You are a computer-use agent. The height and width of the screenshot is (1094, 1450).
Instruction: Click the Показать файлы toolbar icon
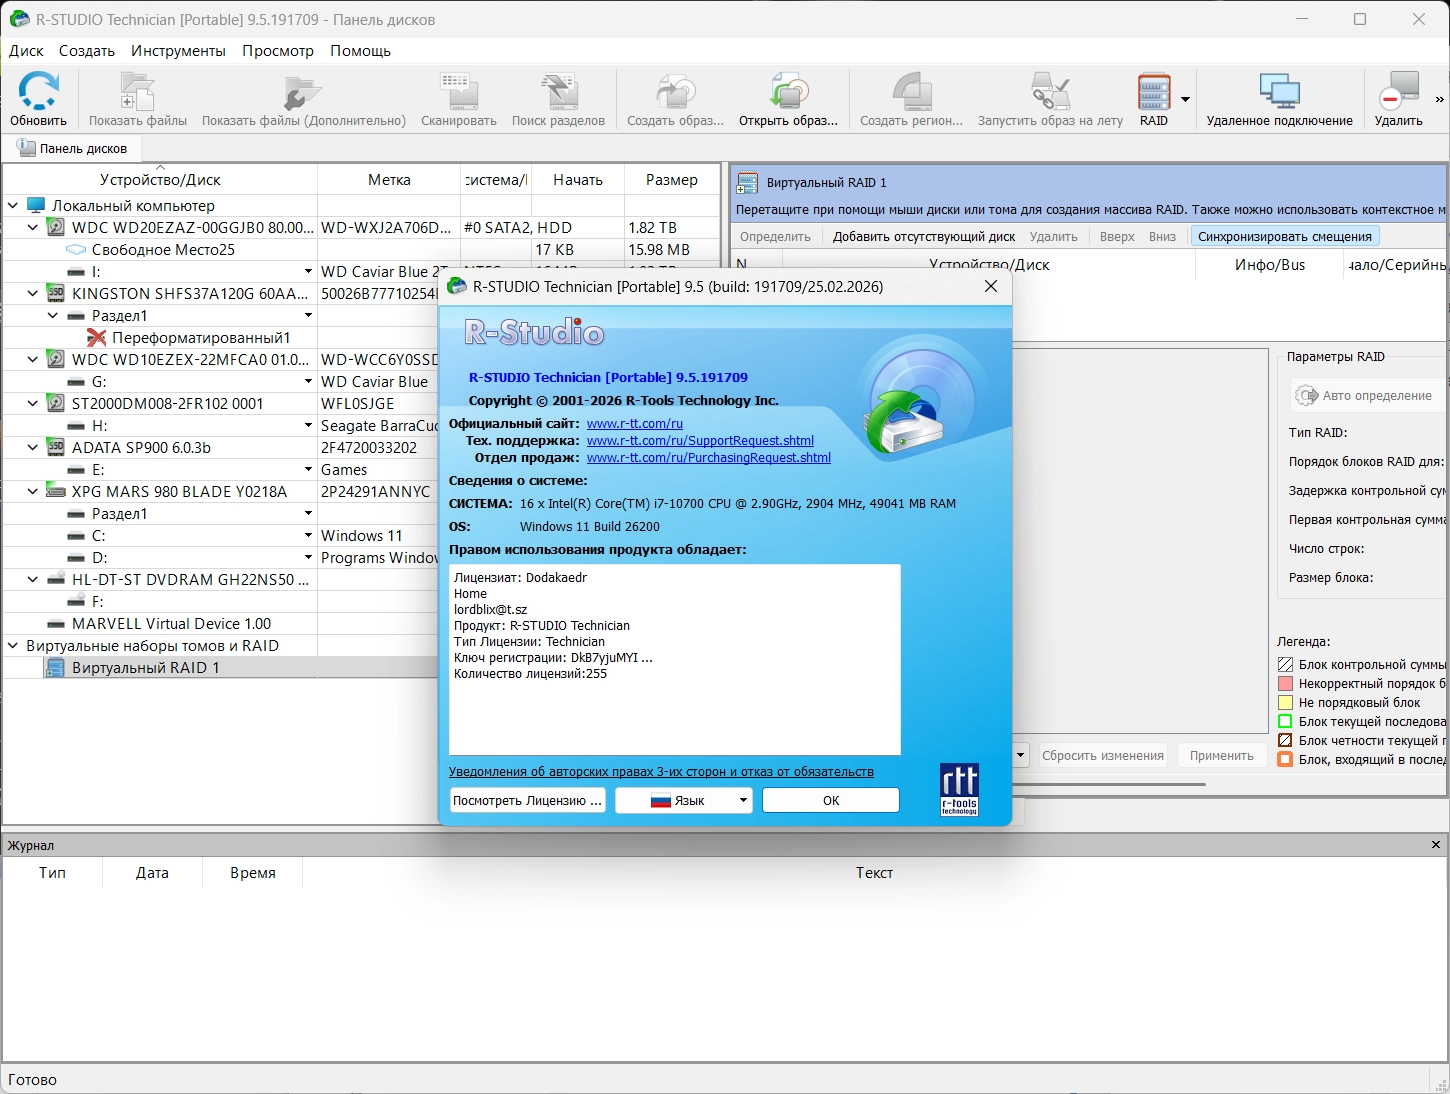pyautogui.click(x=137, y=91)
